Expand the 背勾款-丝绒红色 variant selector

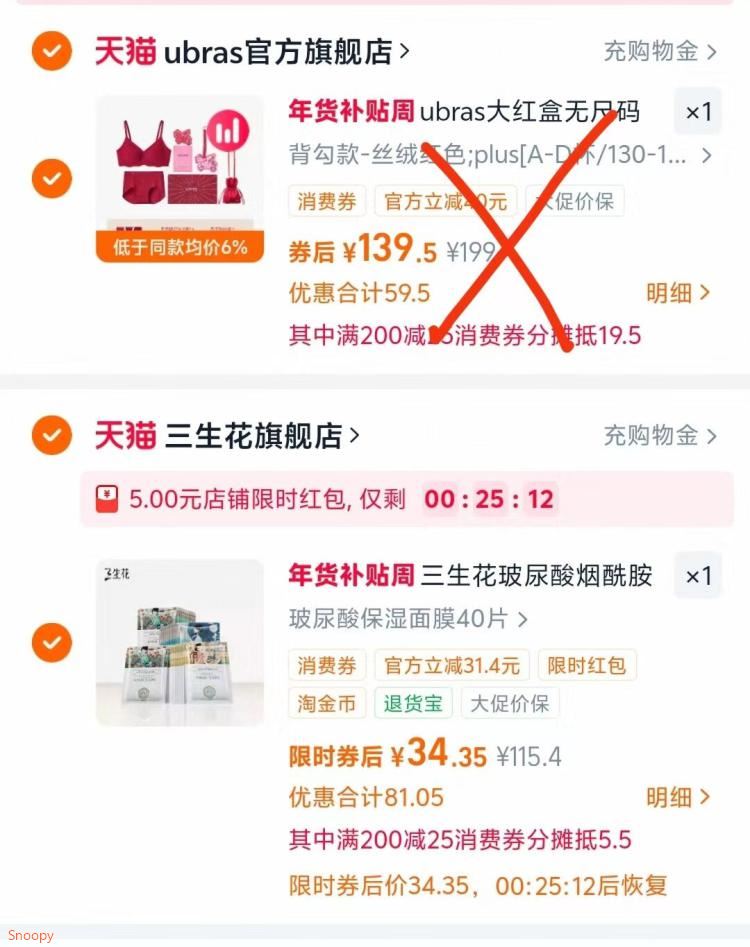(x=500, y=155)
